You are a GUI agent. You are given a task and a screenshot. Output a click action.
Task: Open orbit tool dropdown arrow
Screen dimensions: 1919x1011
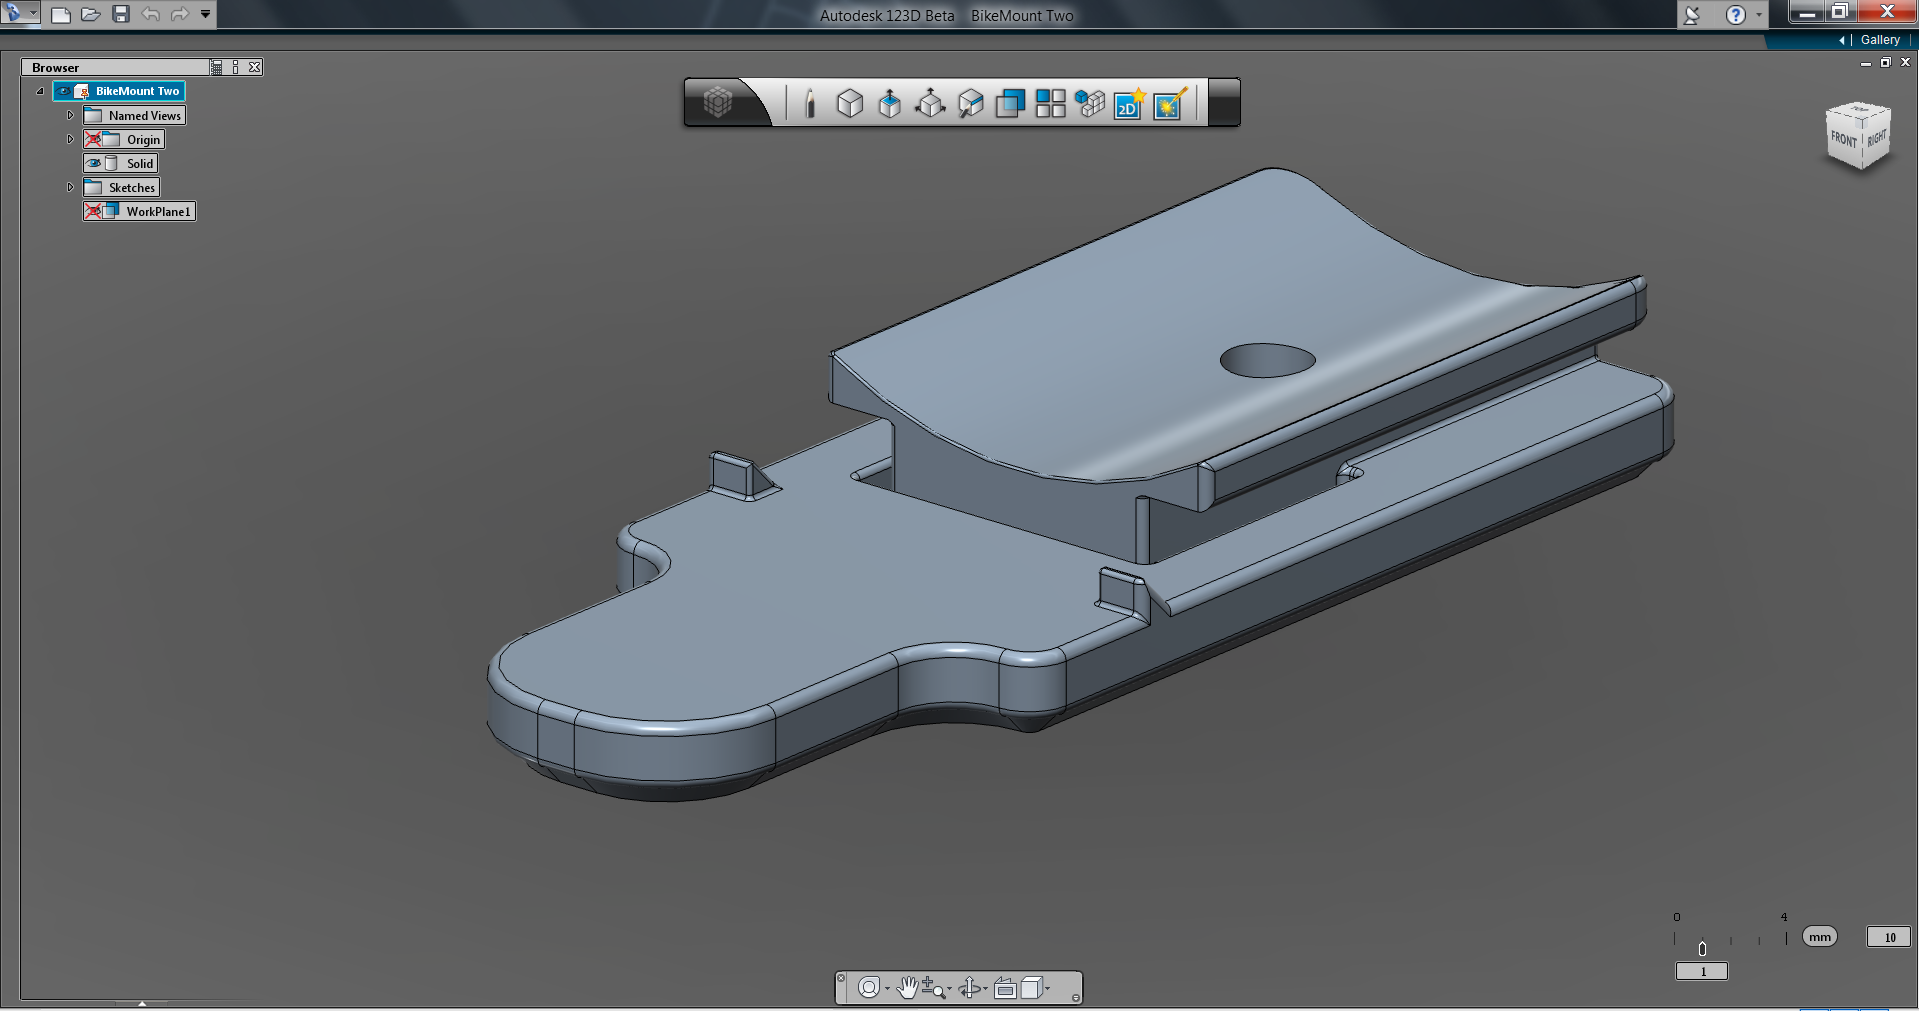(x=985, y=989)
